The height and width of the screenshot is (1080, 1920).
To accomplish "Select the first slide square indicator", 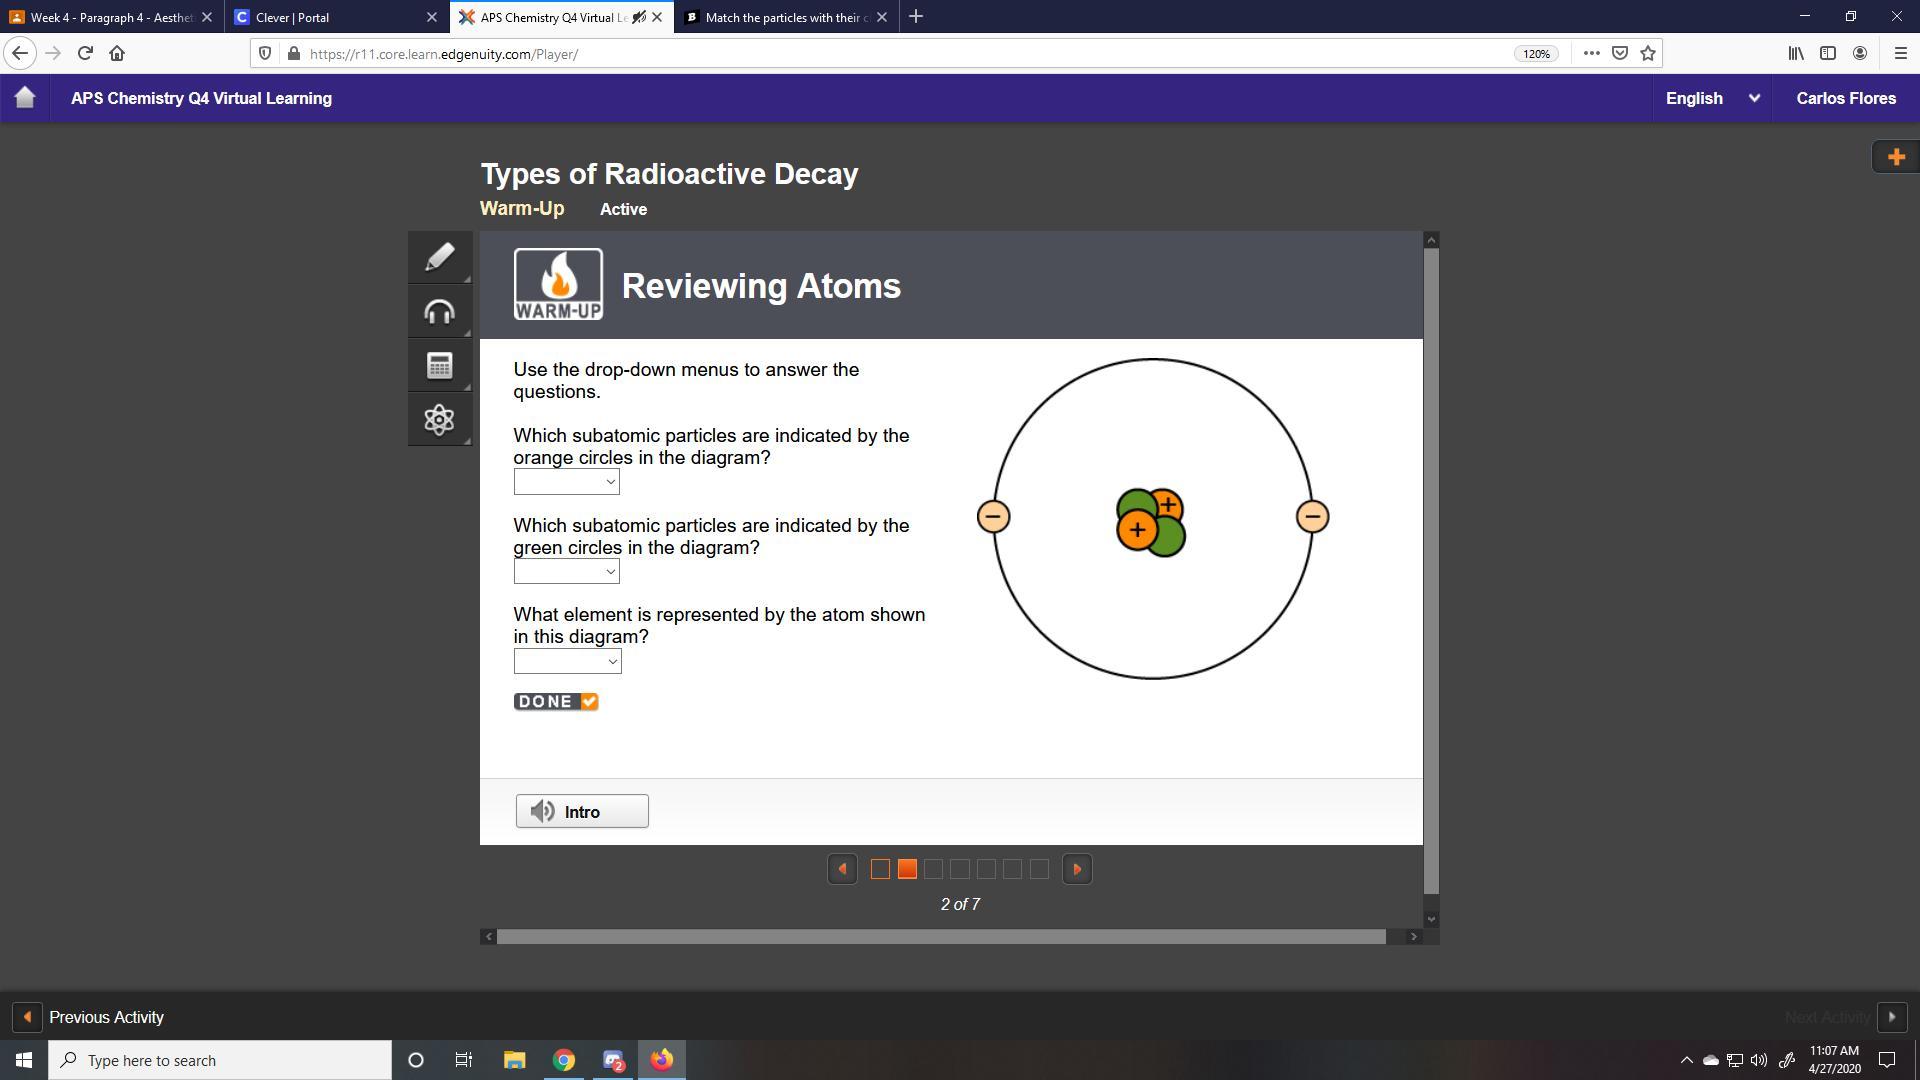I will point(880,869).
